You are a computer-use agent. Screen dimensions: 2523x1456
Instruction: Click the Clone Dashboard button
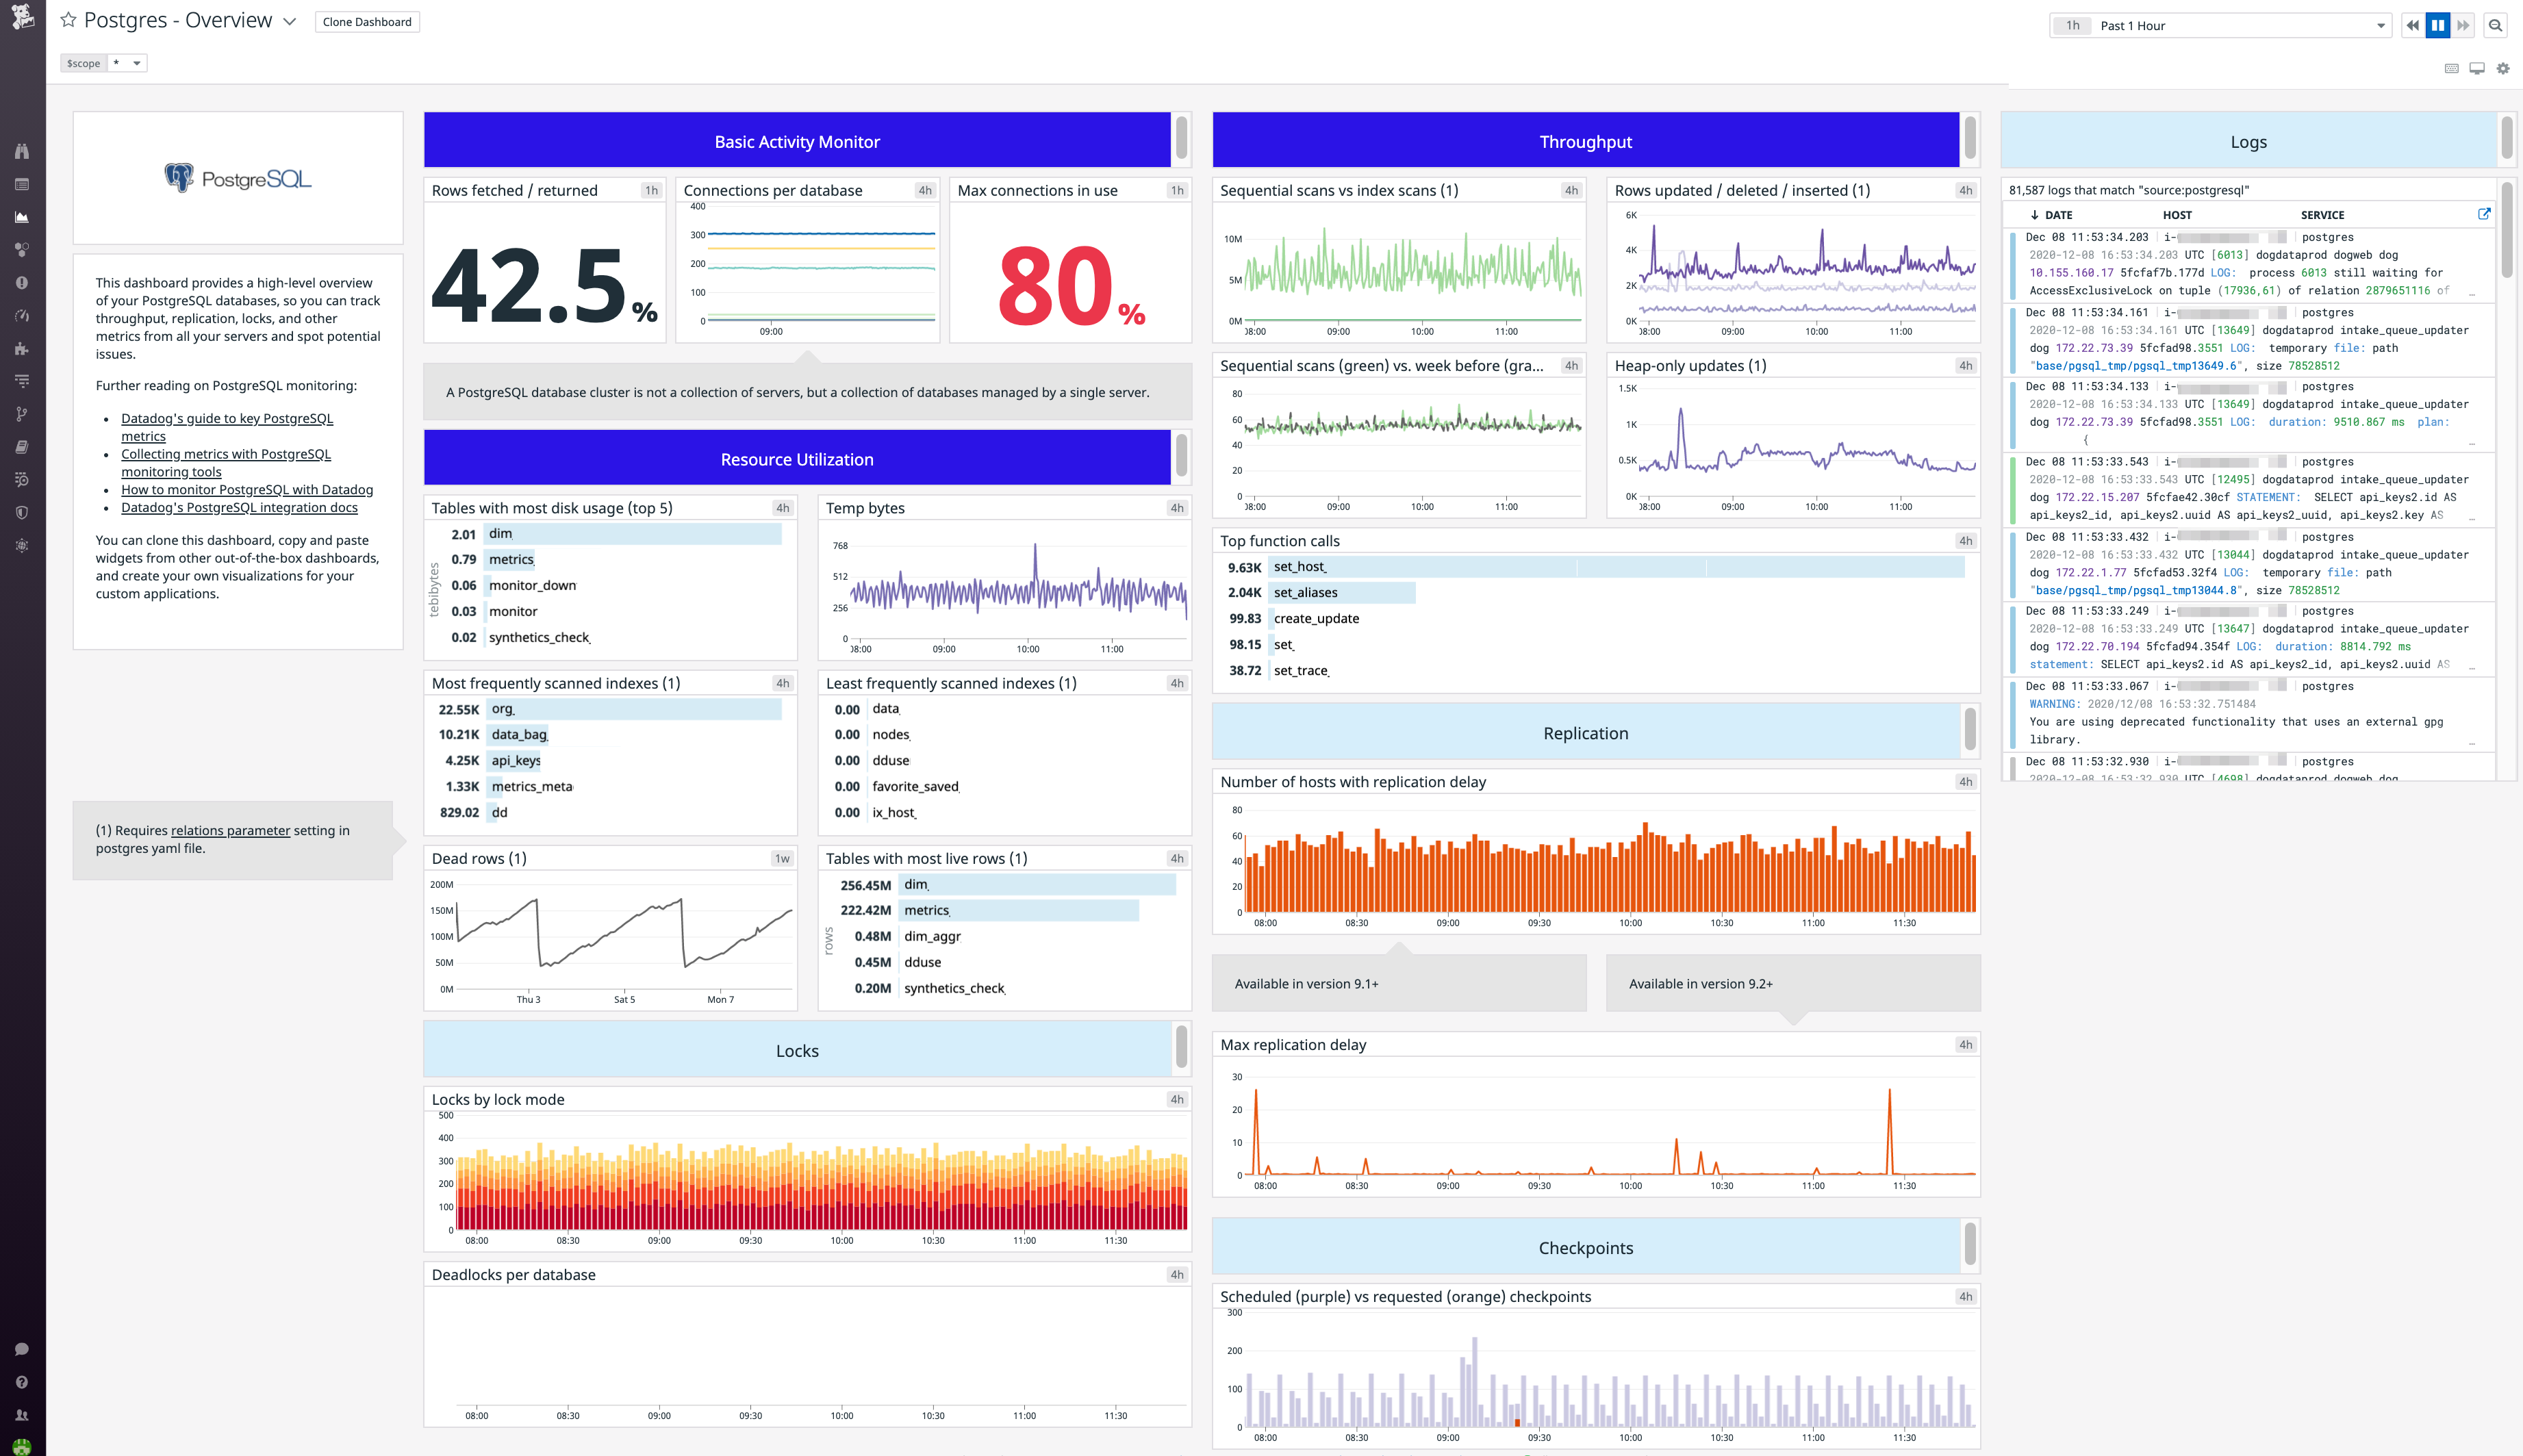point(367,21)
